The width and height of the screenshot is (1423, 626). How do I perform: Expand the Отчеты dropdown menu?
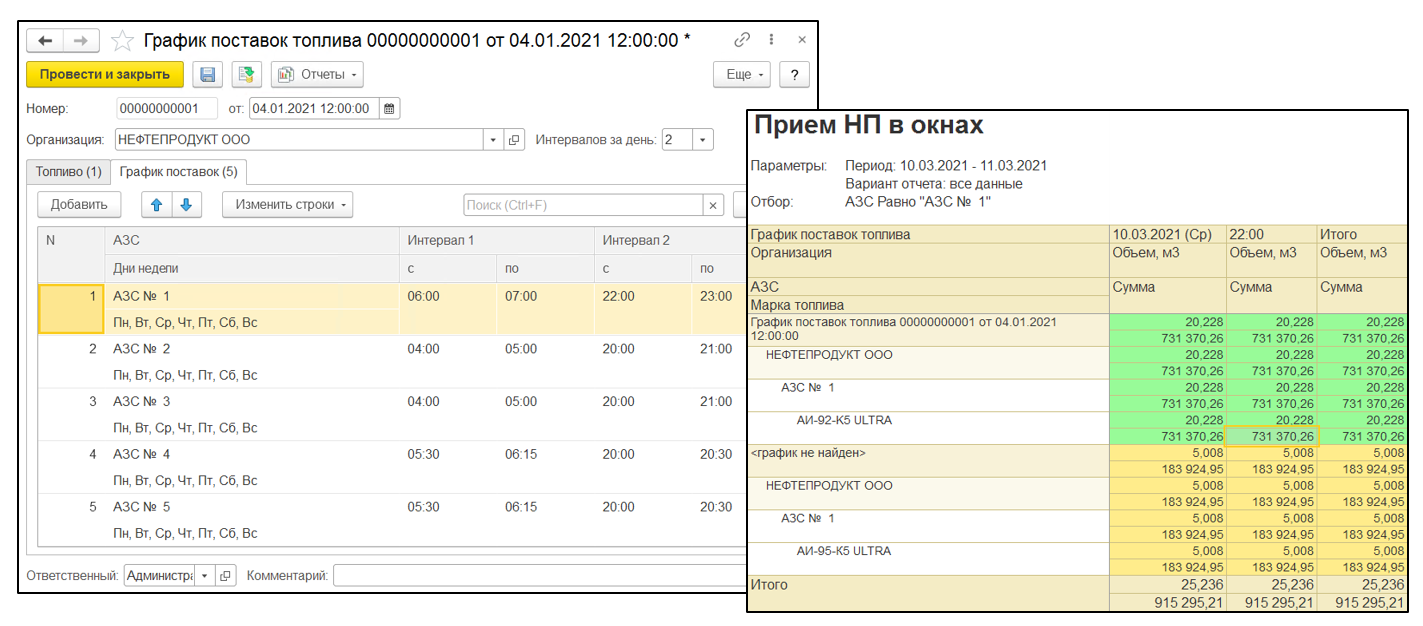[x=317, y=75]
